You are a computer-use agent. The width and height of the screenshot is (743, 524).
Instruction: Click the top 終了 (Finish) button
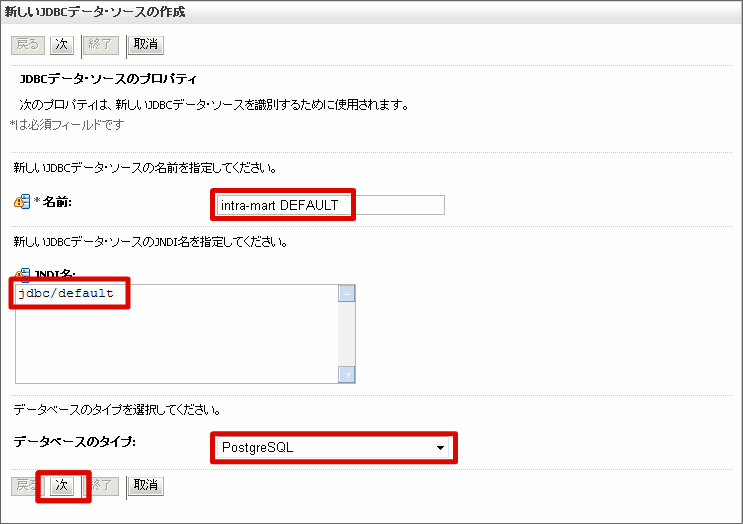point(101,45)
